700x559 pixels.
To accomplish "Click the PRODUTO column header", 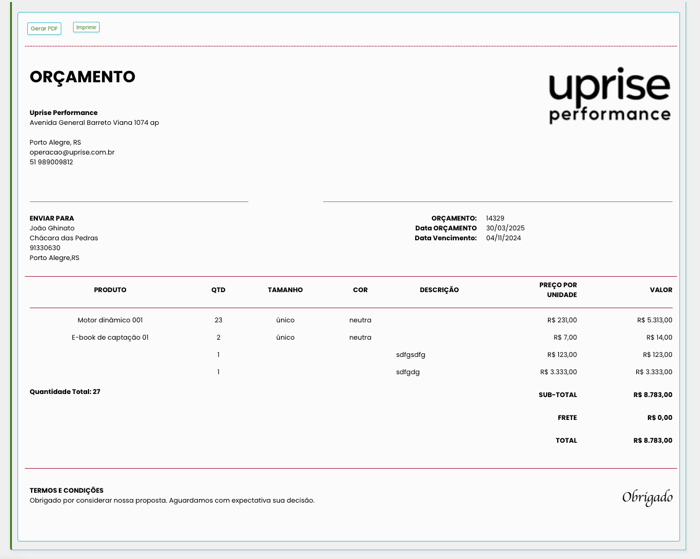I will 110,290.
